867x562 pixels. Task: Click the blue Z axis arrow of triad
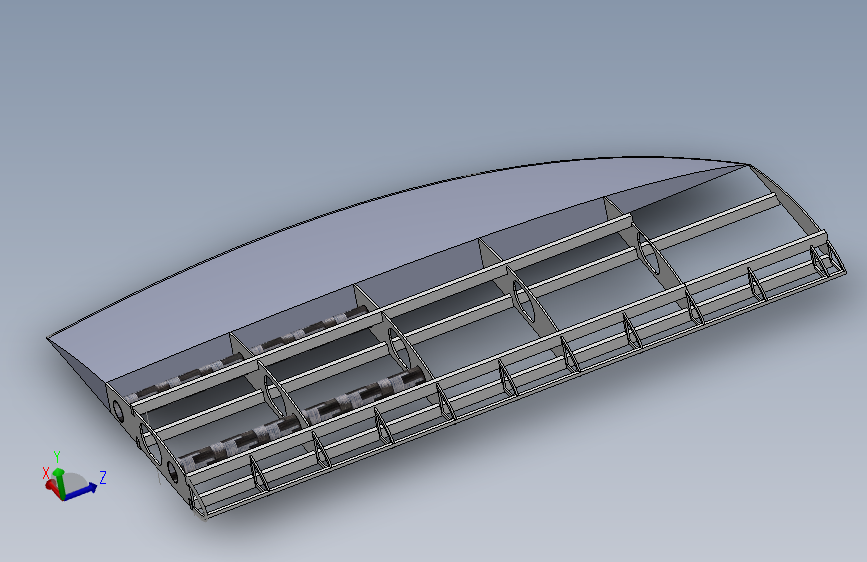click(82, 492)
